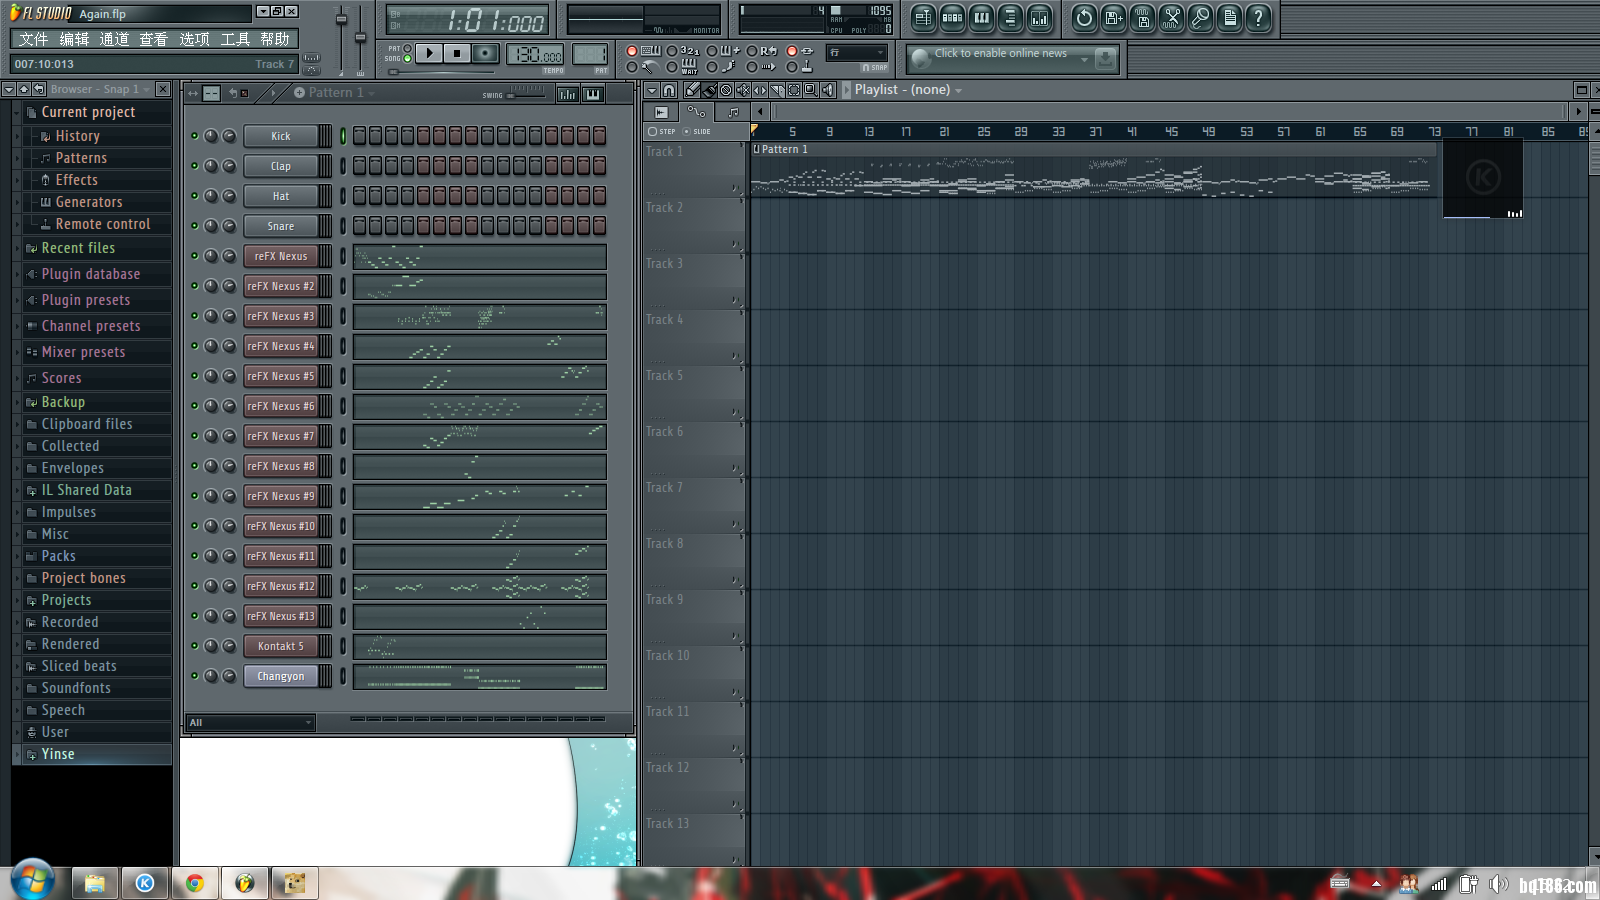This screenshot has width=1600, height=900.
Task: Show pattern clips note tab in Playlist
Action: 733,112
